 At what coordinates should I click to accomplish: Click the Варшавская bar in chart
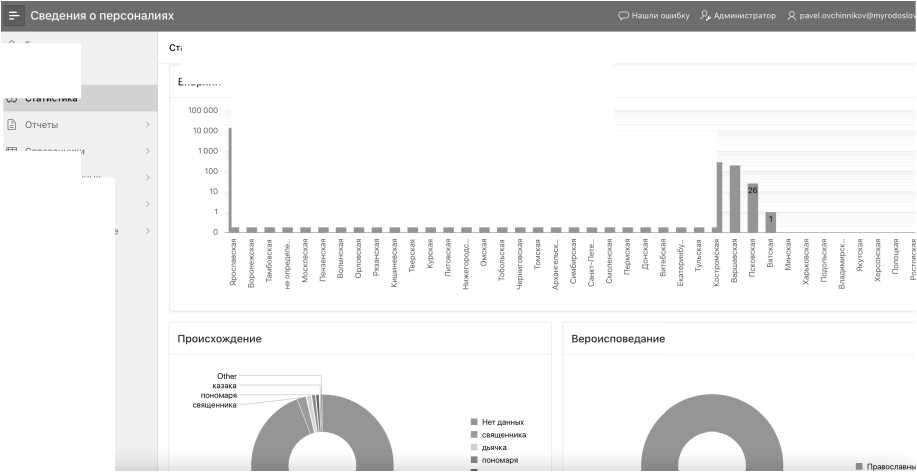(x=735, y=199)
